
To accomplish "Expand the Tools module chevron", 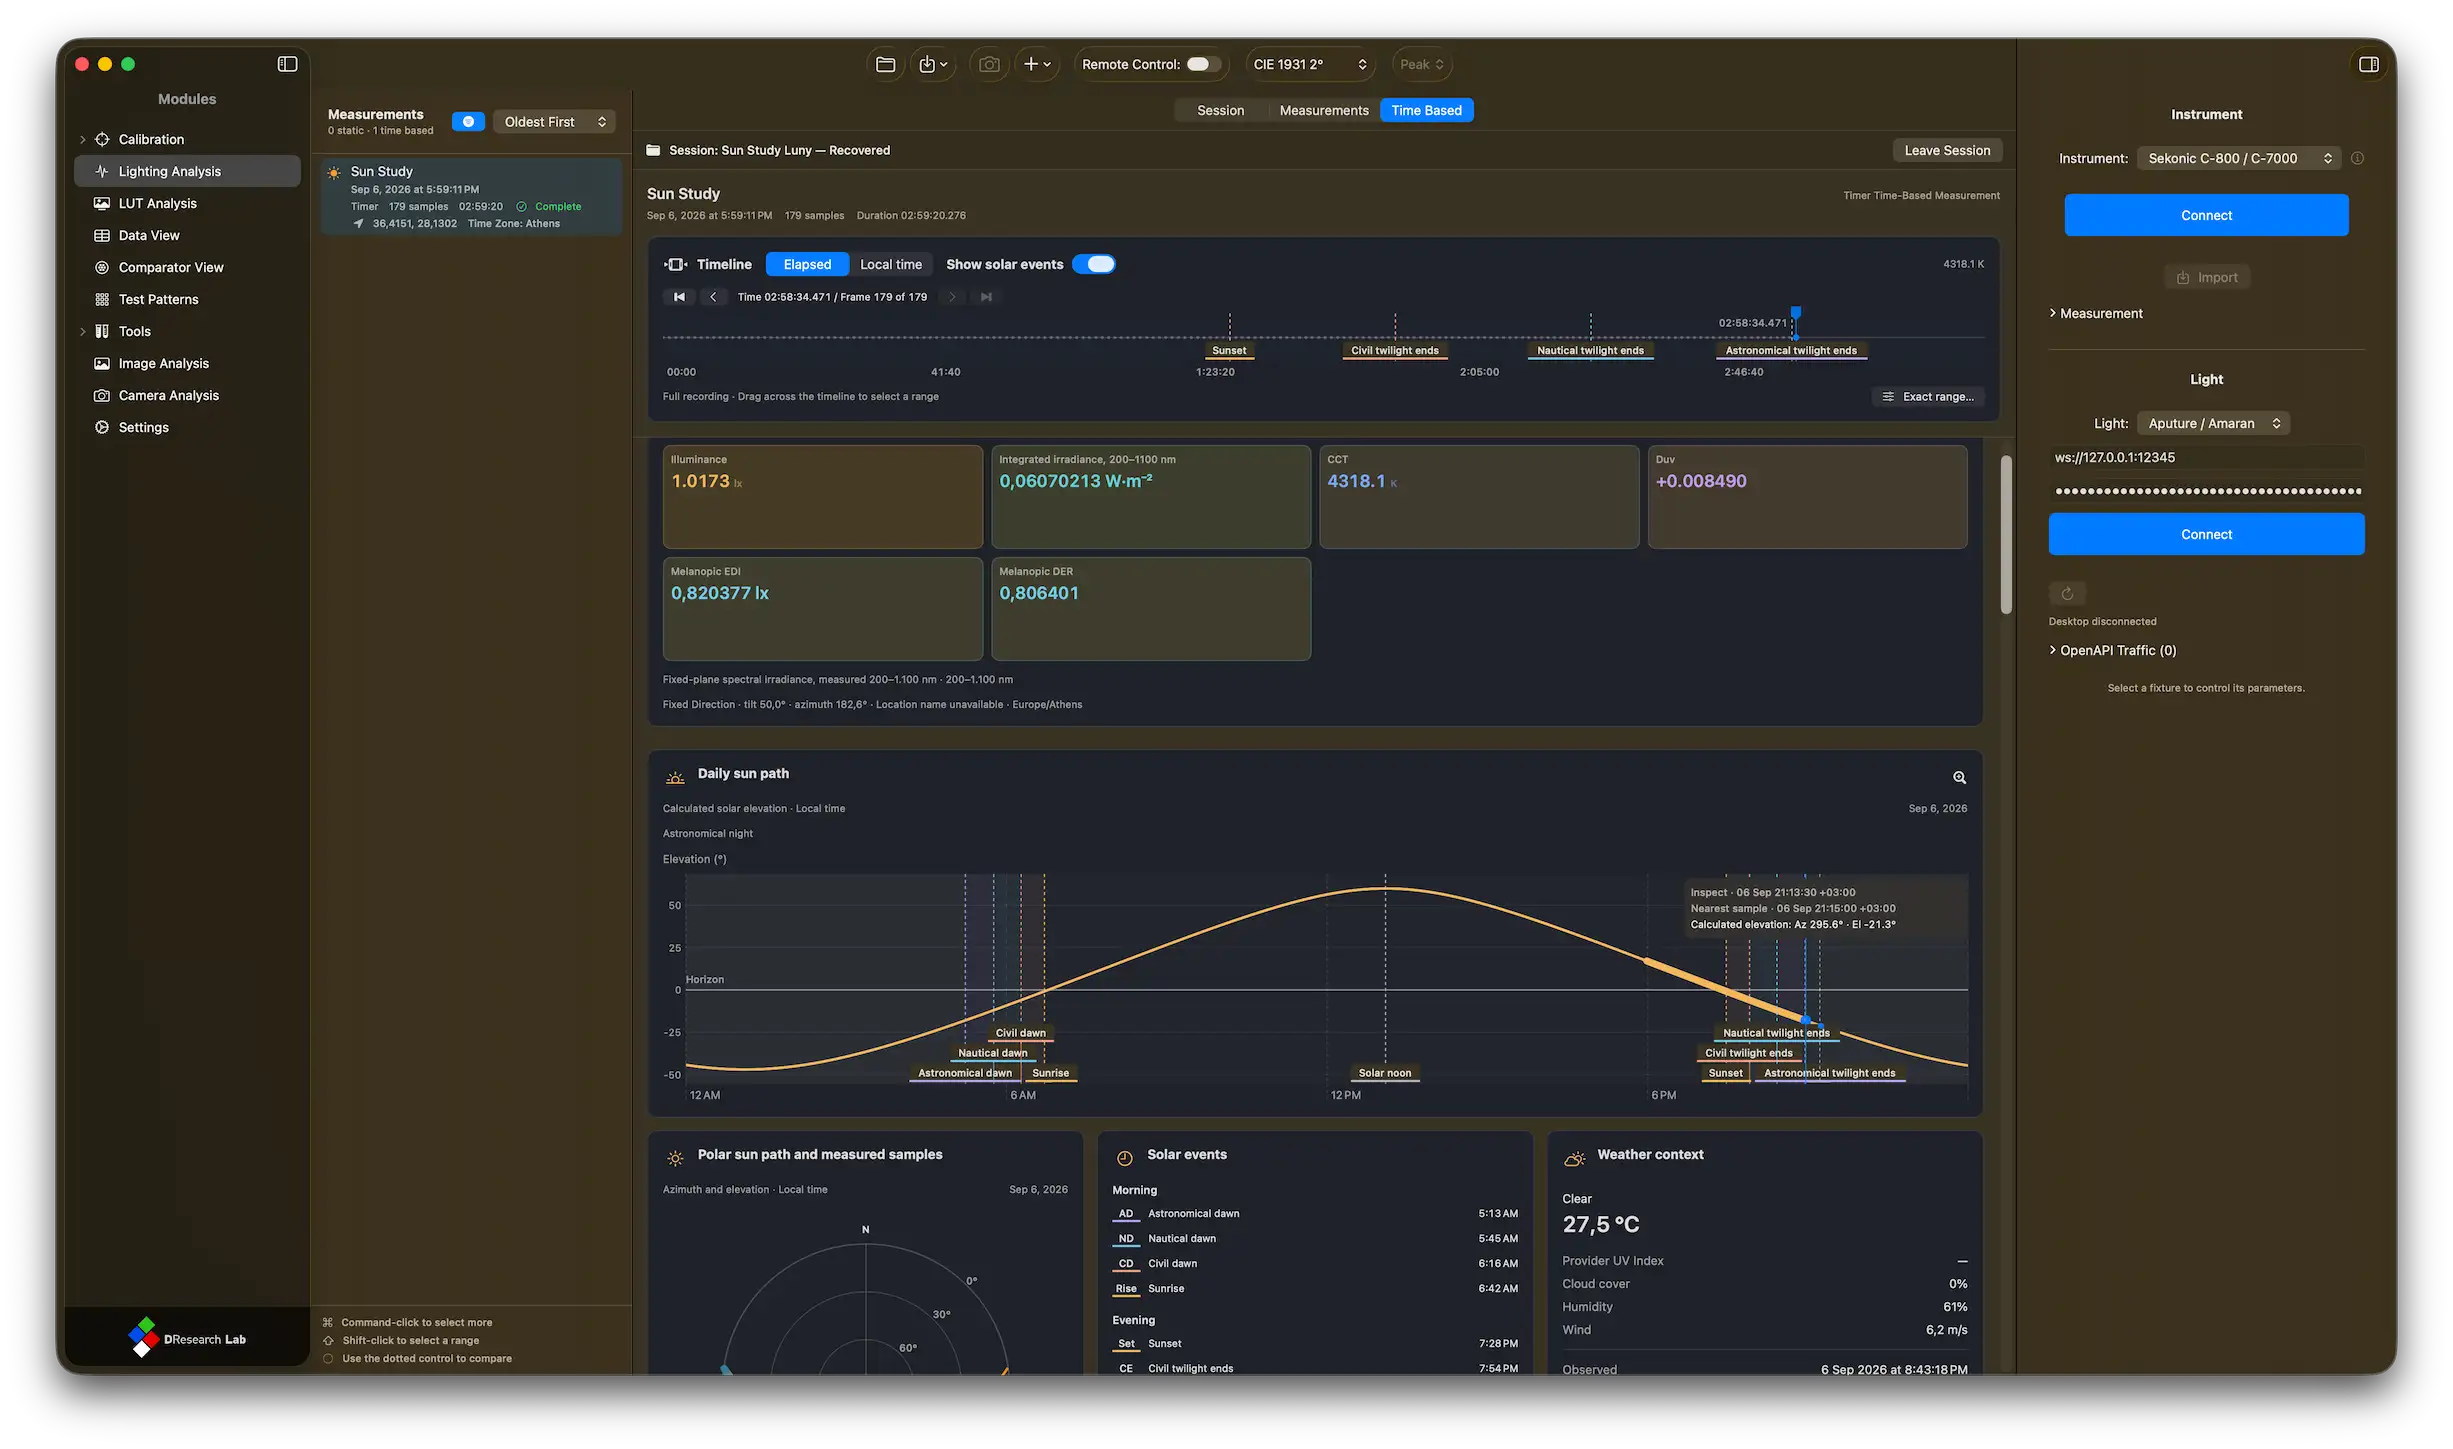I will click(x=82, y=331).
